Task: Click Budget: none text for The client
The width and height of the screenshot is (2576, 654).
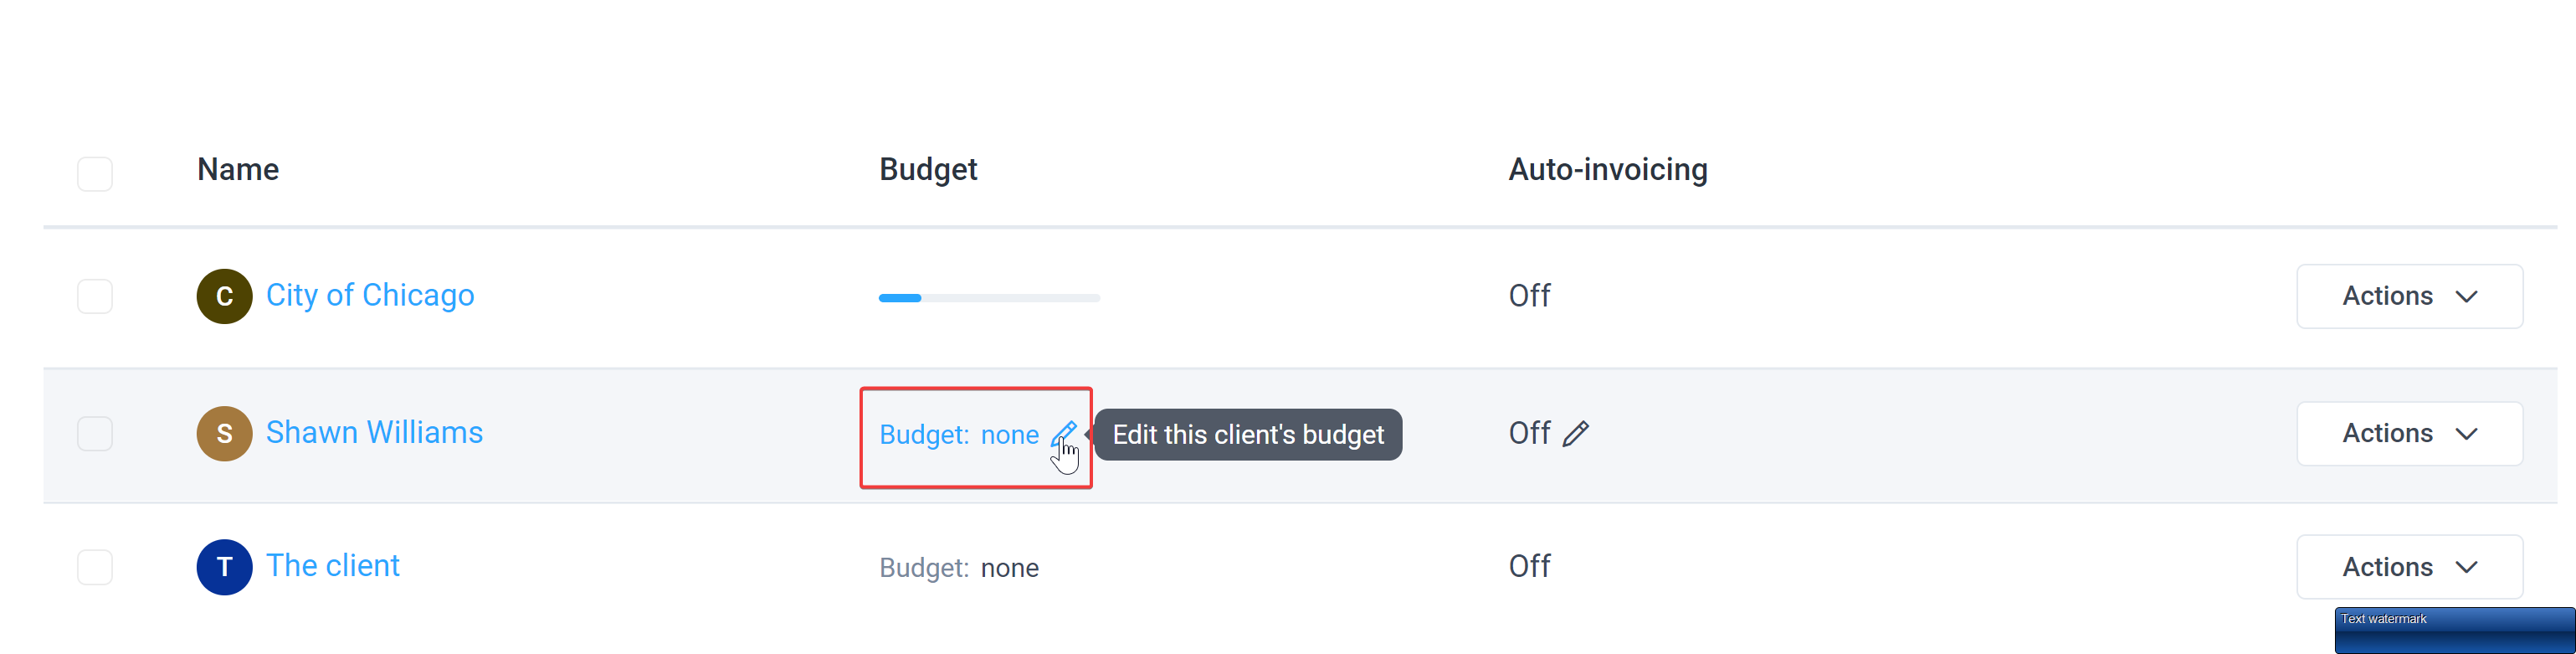Action: (x=959, y=568)
